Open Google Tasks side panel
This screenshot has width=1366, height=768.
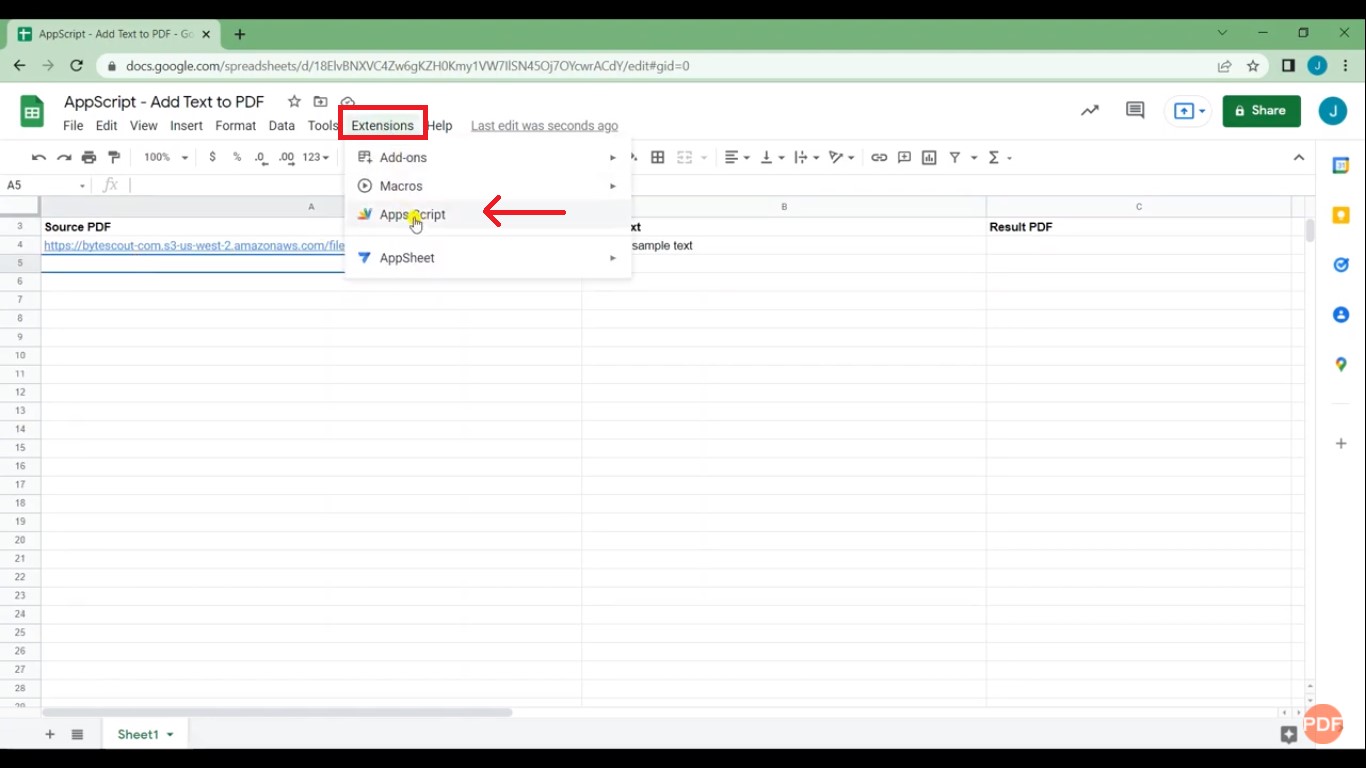click(x=1341, y=265)
